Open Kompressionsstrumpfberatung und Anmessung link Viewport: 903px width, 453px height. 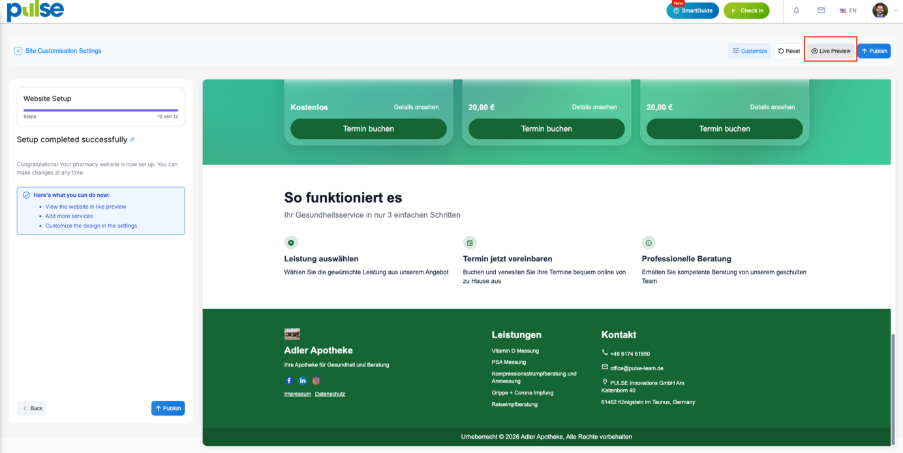pos(534,378)
